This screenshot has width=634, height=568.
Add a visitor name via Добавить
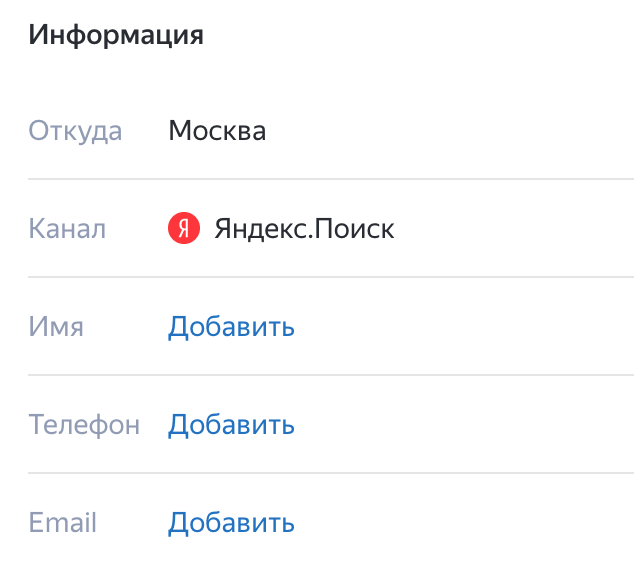[231, 327]
